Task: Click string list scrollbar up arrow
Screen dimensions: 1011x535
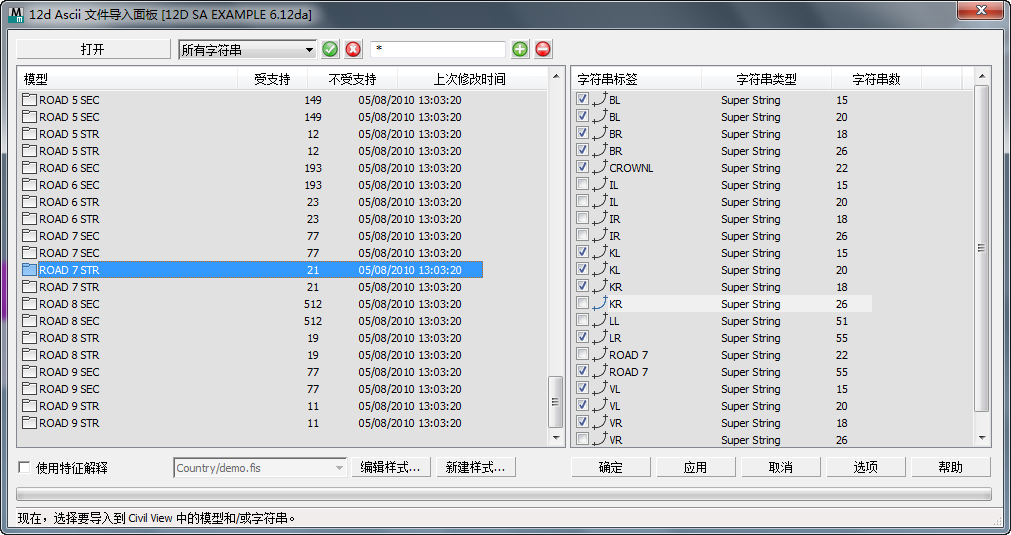Action: [x=981, y=77]
